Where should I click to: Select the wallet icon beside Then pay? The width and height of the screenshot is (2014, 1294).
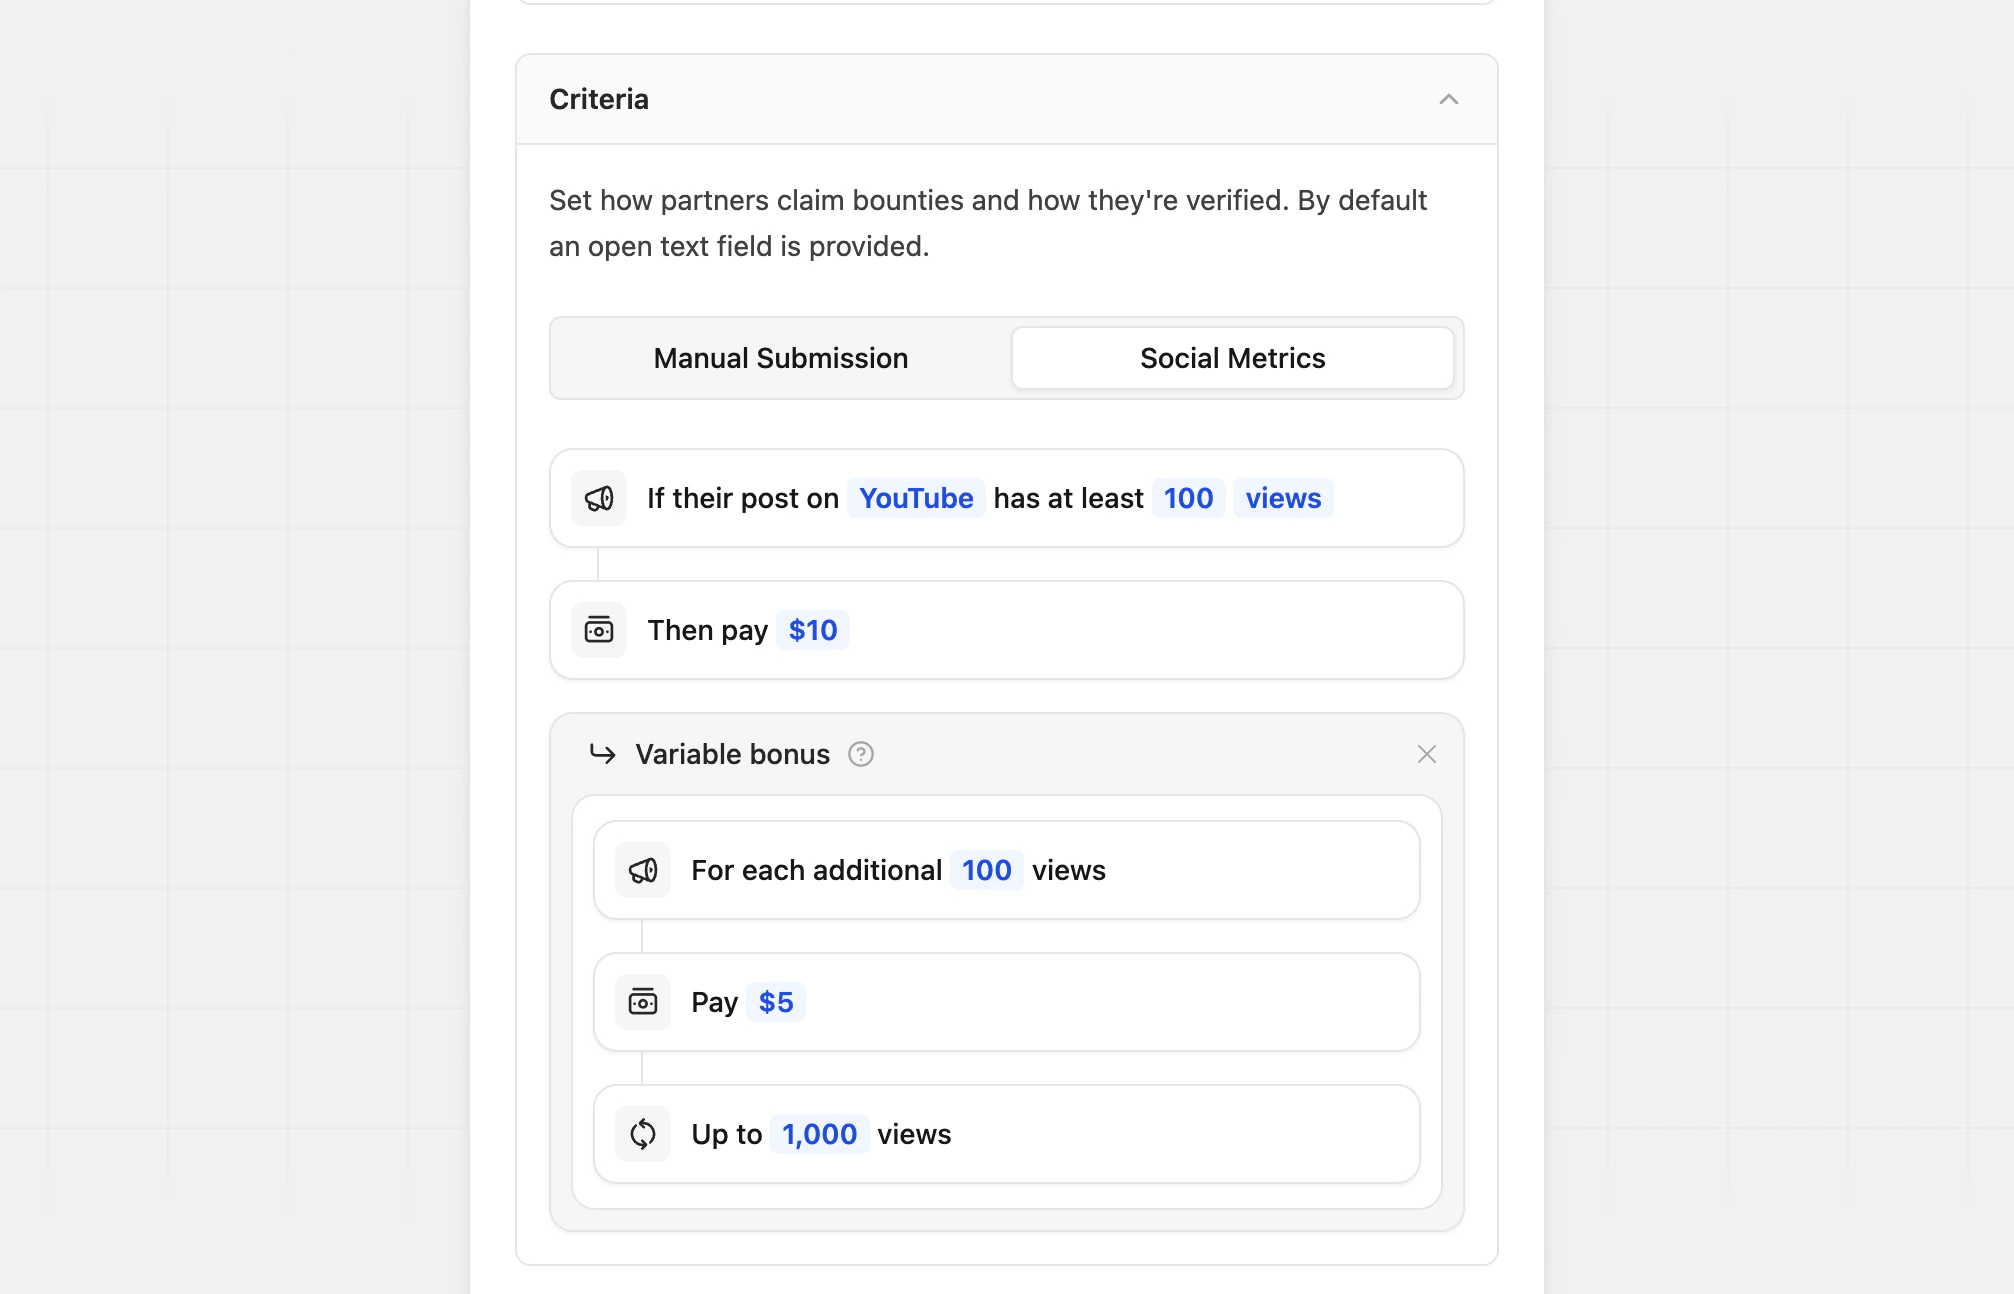point(598,630)
